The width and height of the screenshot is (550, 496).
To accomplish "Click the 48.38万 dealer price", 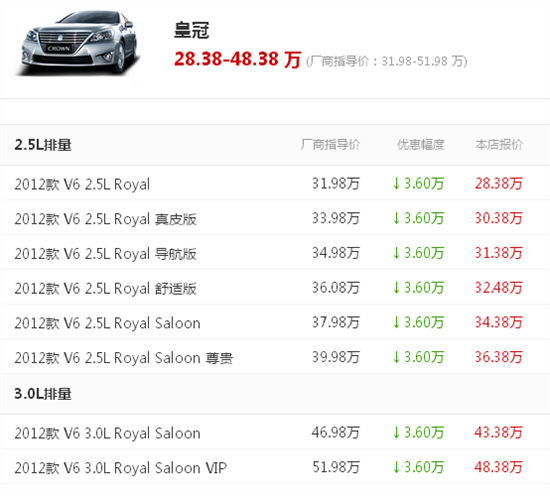I will [498, 467].
